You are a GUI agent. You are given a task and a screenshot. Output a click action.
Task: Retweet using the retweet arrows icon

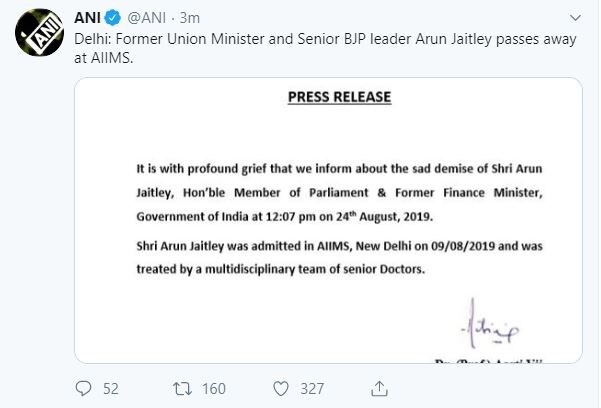coord(182,386)
